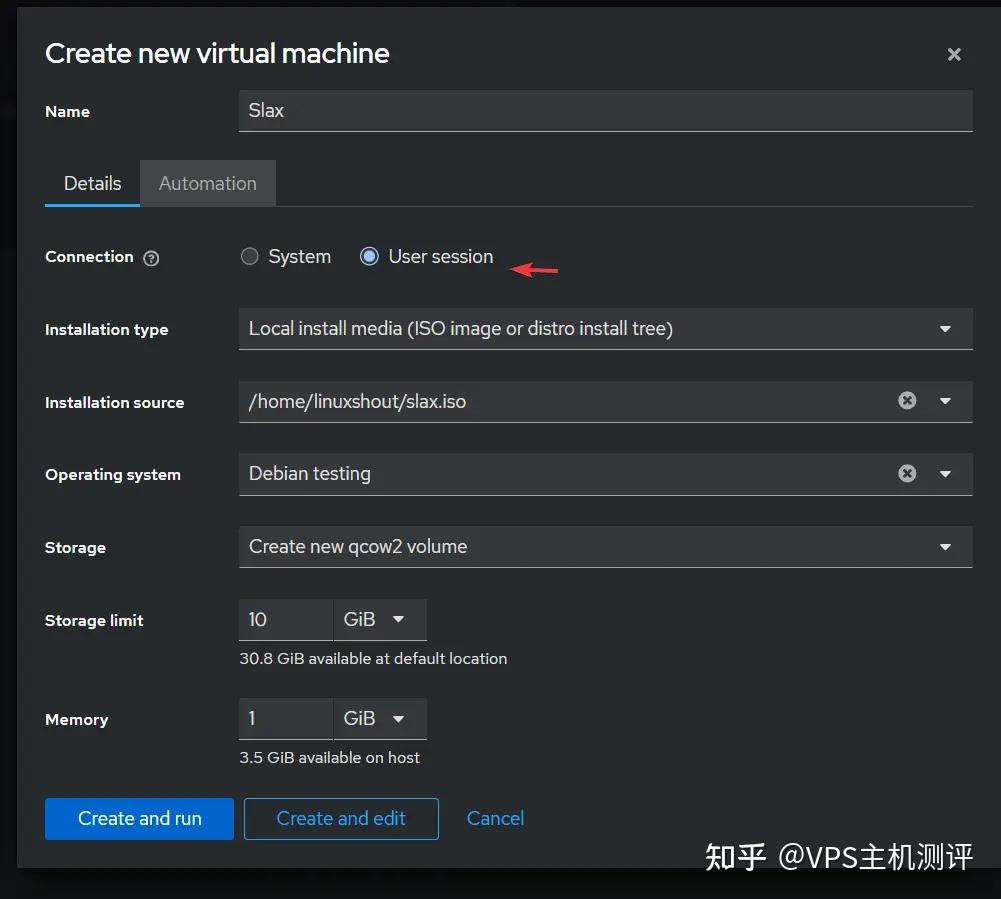The height and width of the screenshot is (899, 1001).
Task: Switch to the Automation tab
Action: point(207,183)
